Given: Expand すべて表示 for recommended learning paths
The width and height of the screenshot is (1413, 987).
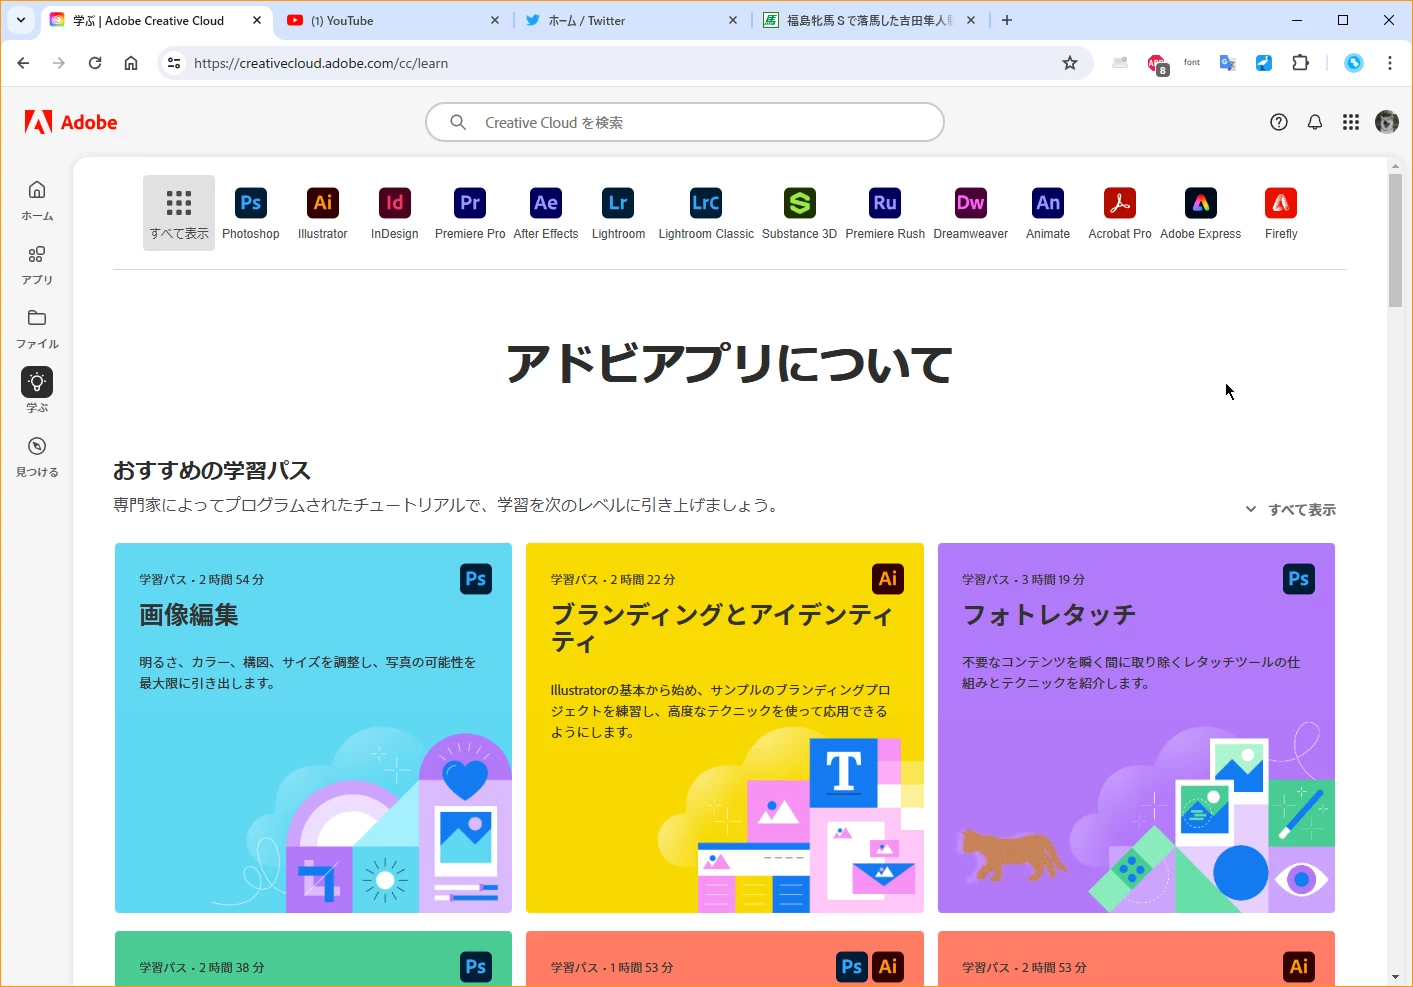Looking at the screenshot, I should click(x=1290, y=509).
